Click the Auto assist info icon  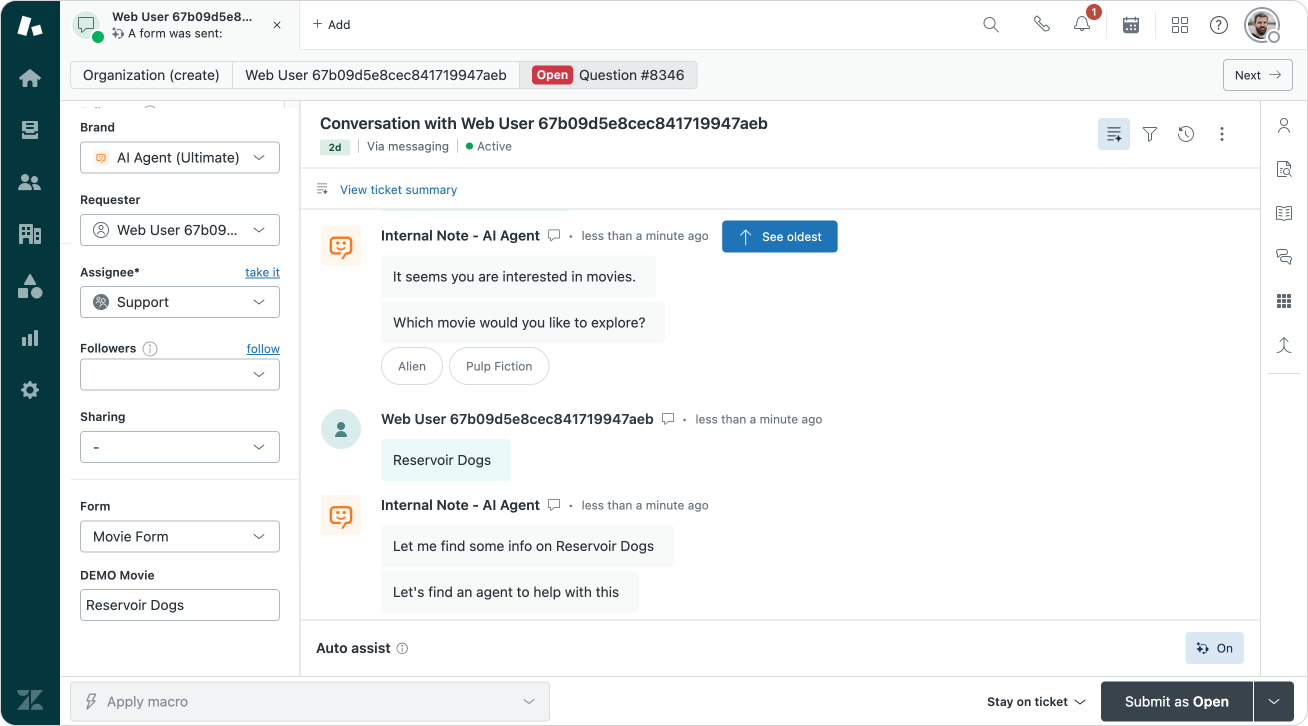[x=402, y=648]
